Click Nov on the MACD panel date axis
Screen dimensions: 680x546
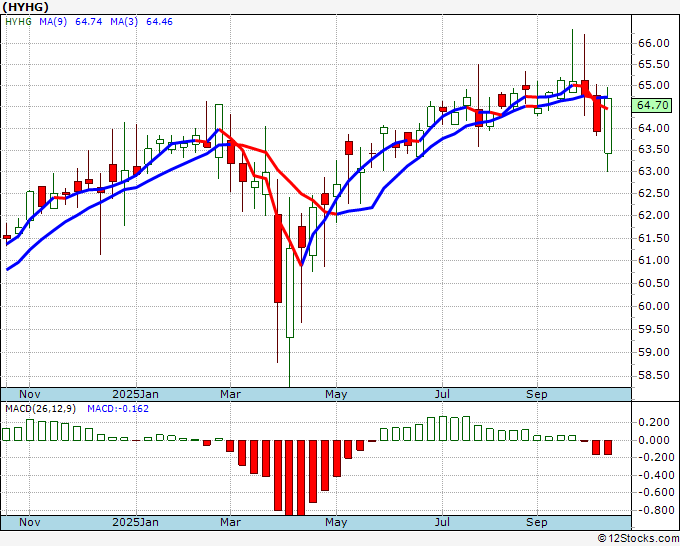pos(29,522)
